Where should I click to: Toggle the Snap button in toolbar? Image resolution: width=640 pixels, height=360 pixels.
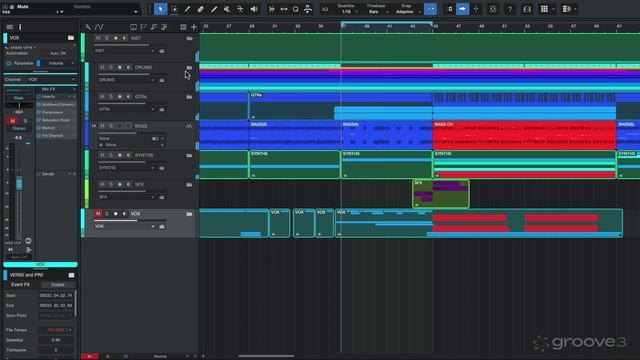[x=430, y=9]
